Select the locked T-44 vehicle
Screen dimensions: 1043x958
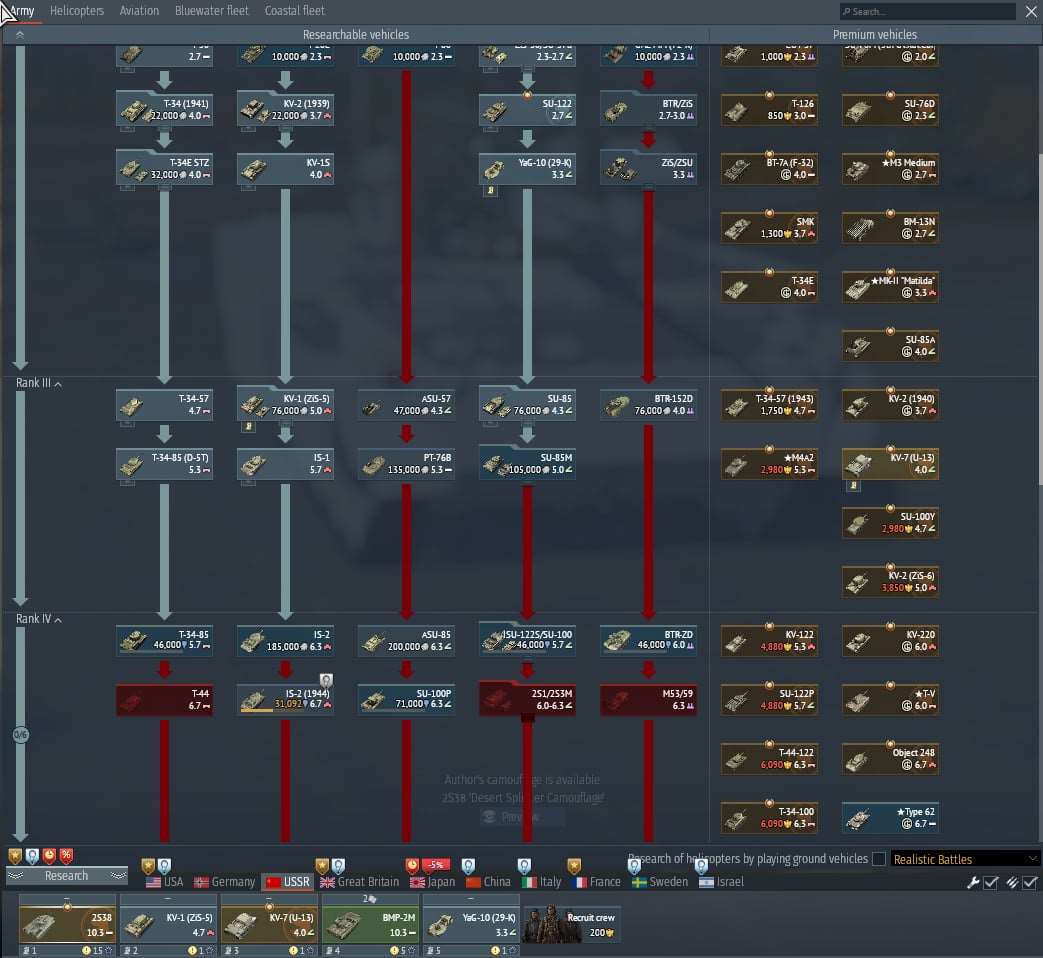point(164,699)
